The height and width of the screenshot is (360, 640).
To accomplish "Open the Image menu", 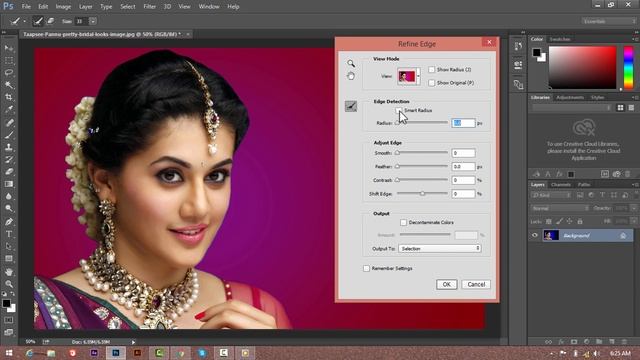I will [63, 7].
